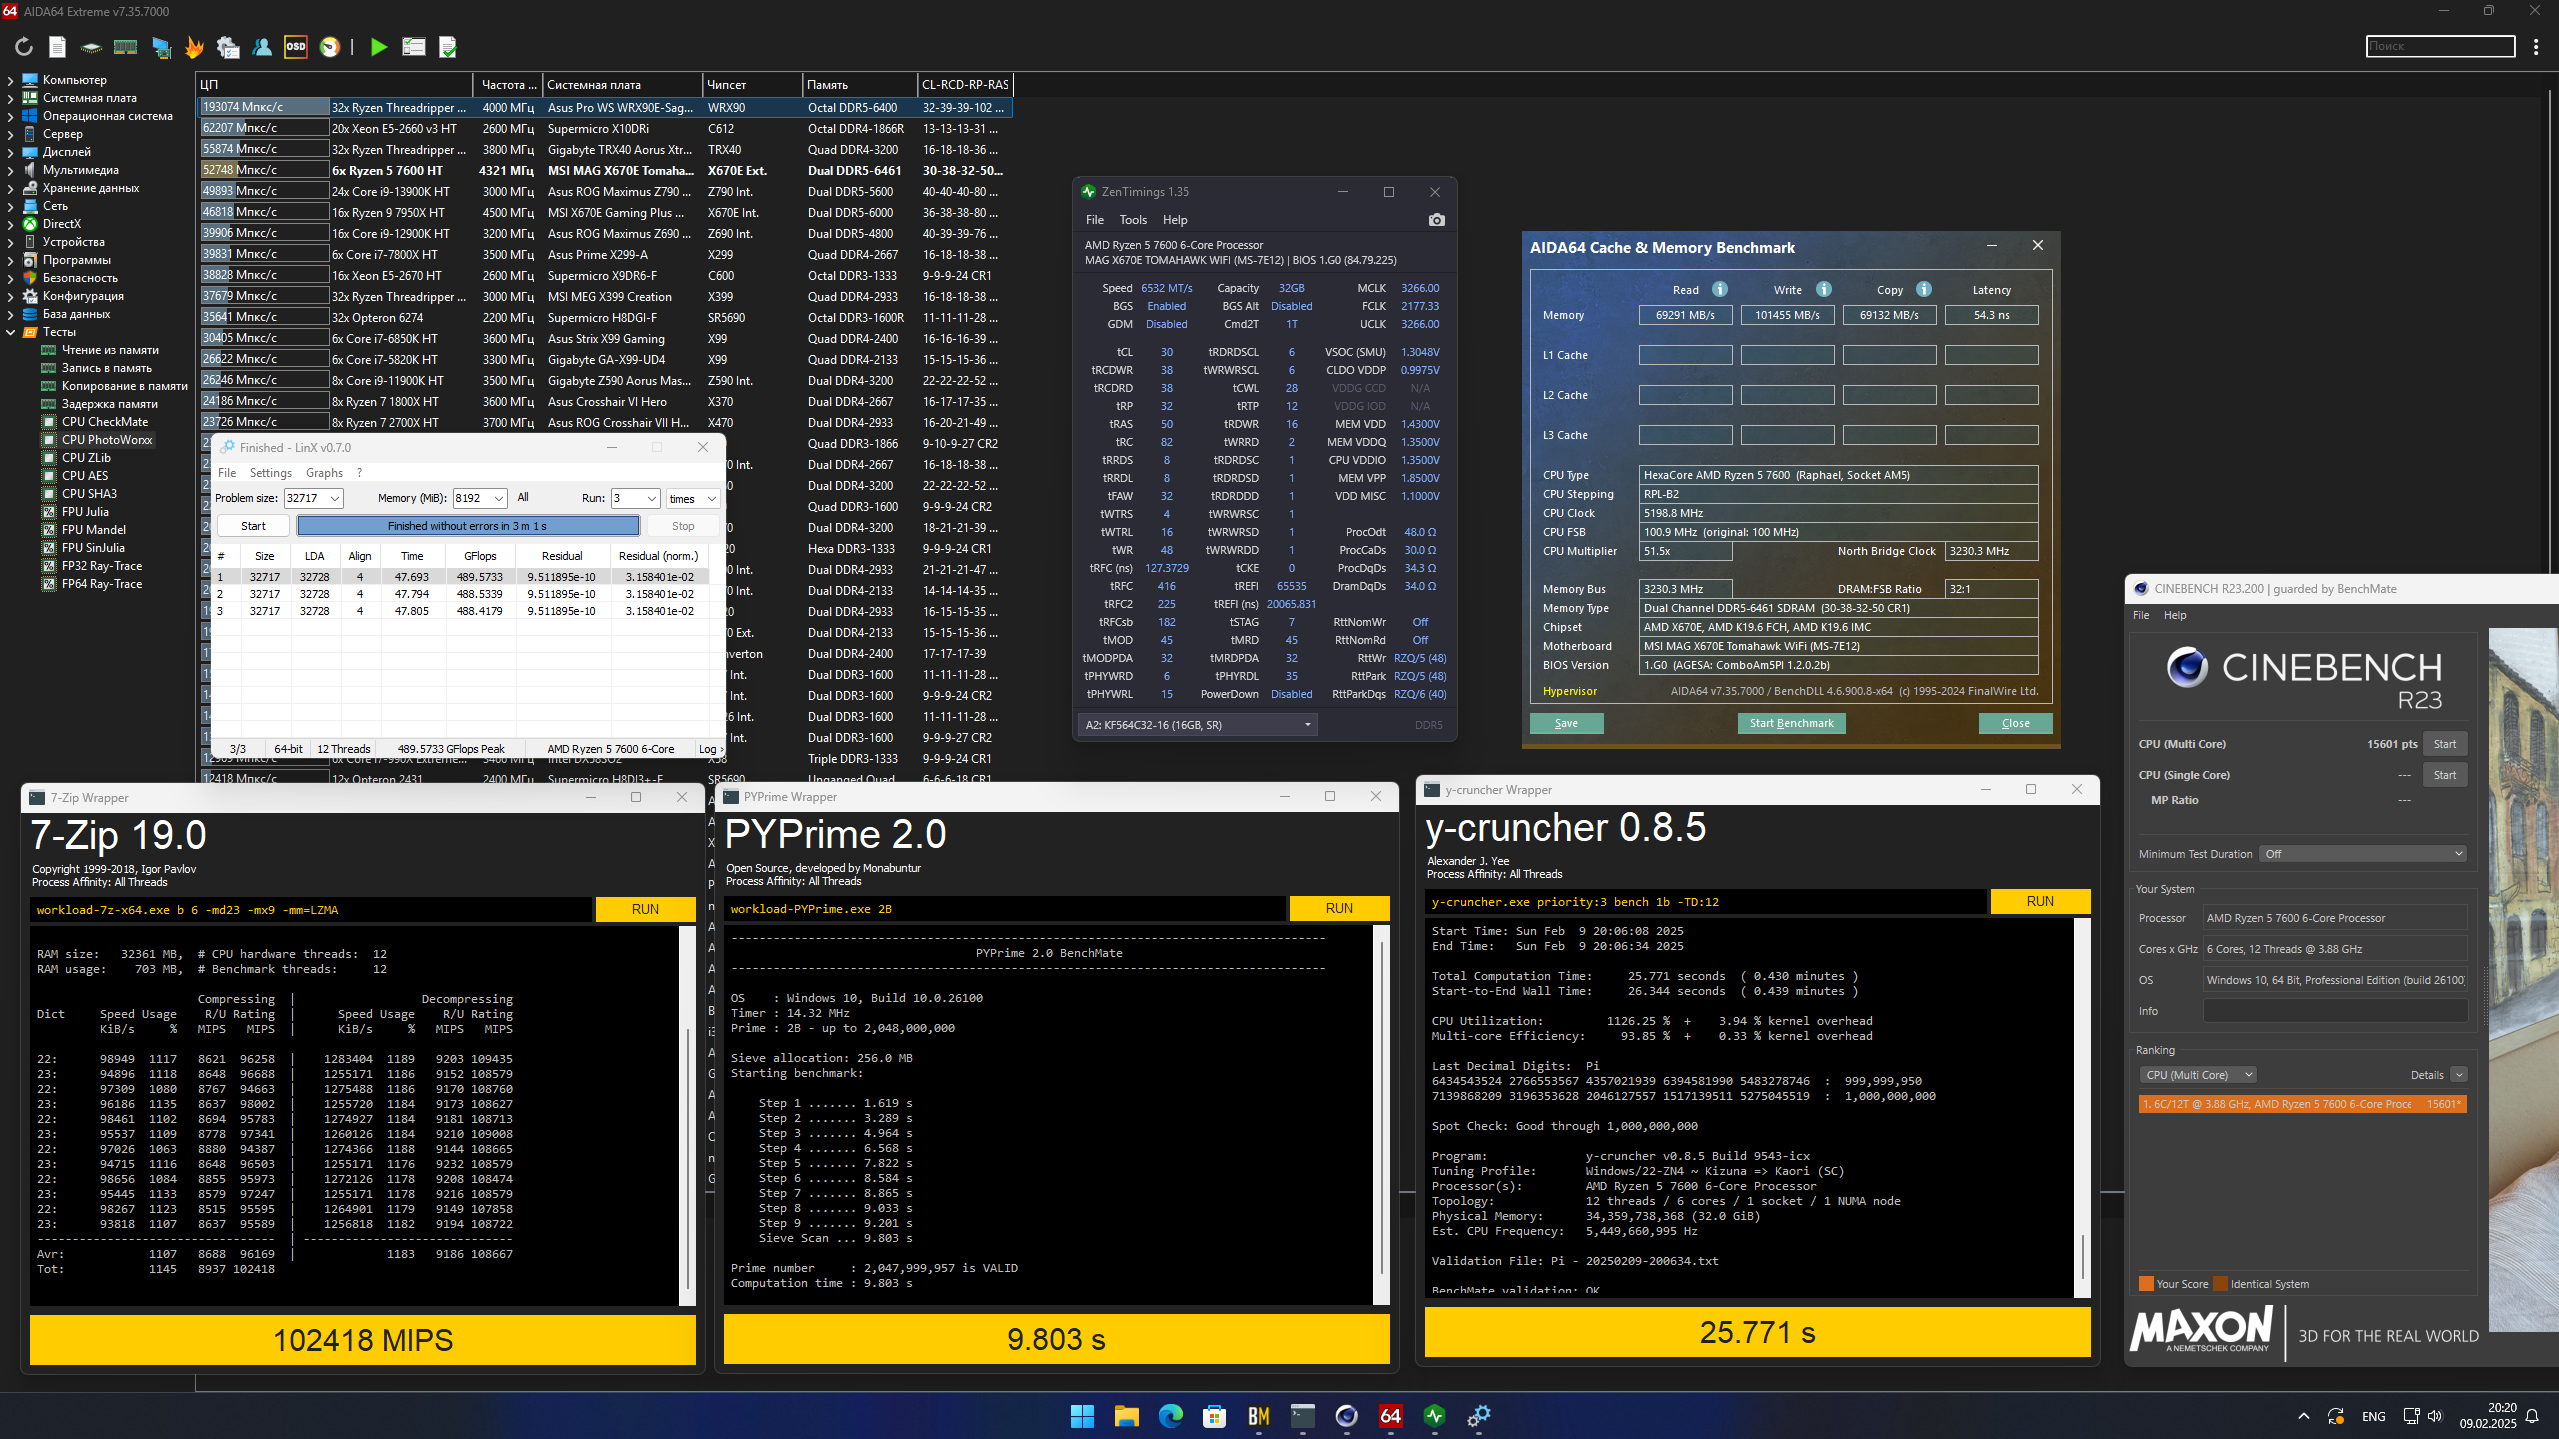
Task: Open Minimum Test Duration dropdown
Action: (x=2364, y=854)
